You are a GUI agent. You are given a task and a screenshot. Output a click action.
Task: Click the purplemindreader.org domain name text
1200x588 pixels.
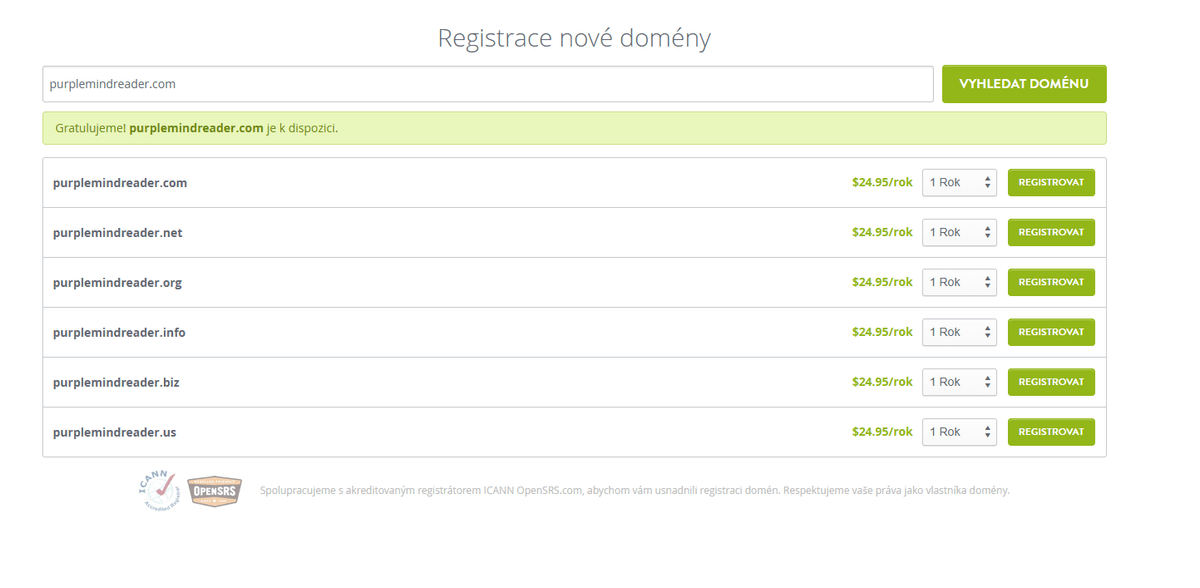coord(117,283)
